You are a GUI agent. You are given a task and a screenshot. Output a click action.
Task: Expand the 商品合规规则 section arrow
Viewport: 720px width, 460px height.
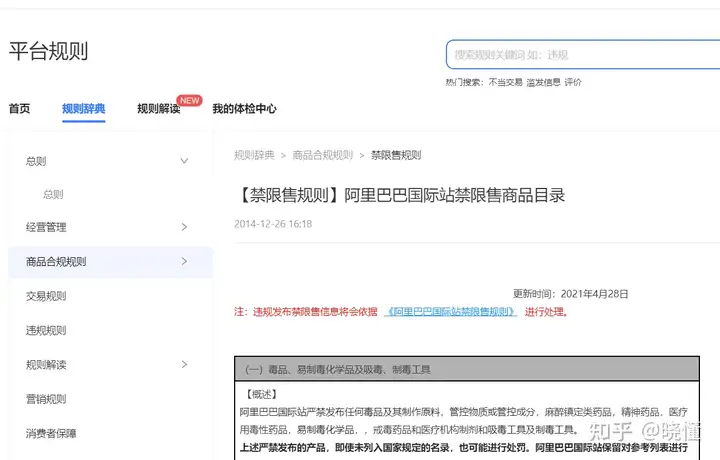pos(184,261)
